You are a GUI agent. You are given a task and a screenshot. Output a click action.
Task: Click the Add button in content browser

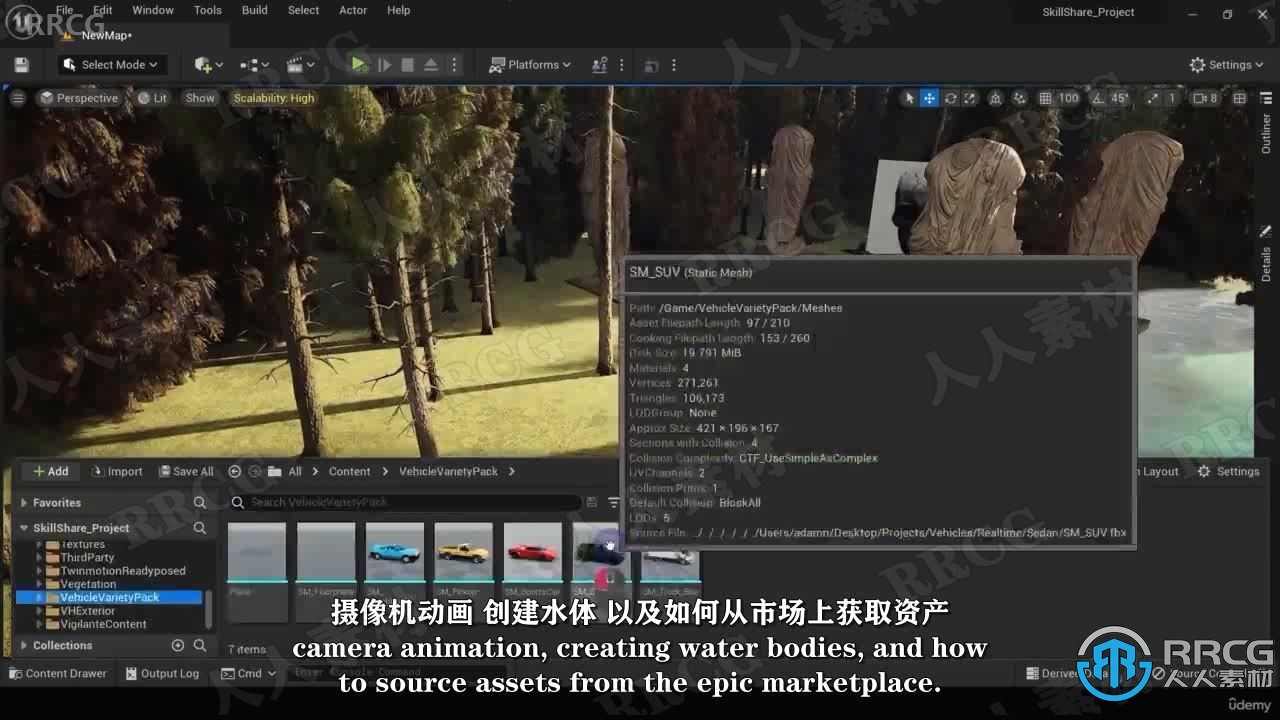point(50,471)
